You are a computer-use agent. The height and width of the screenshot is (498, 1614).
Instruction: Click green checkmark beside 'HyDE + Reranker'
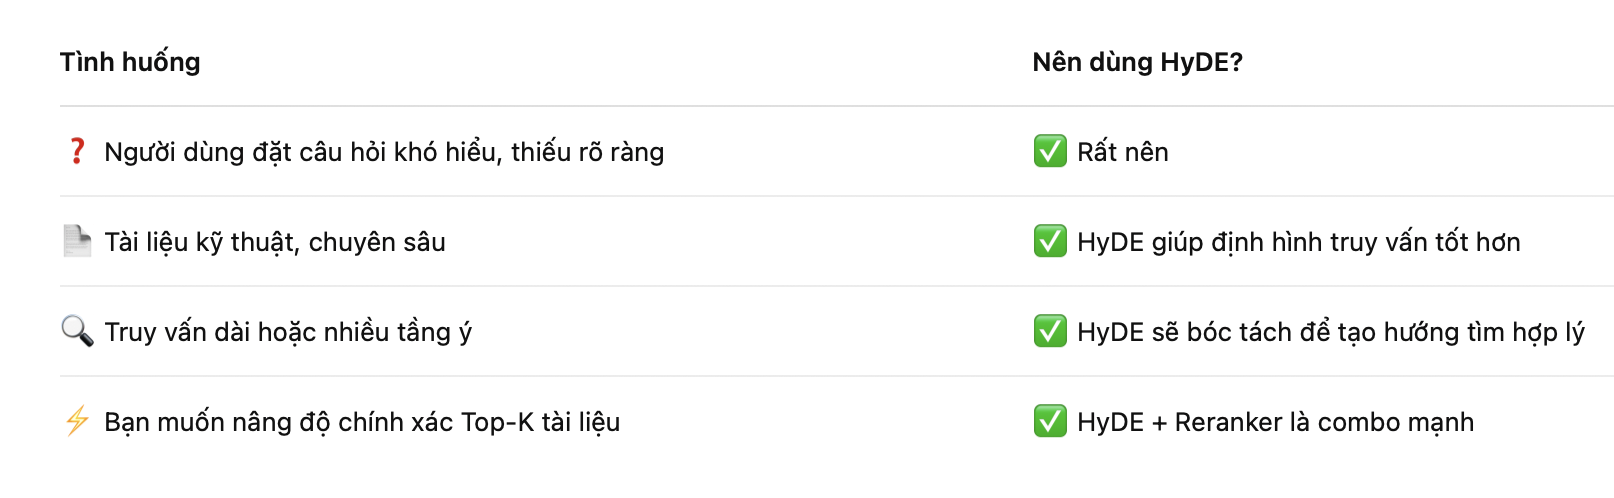point(1050,421)
